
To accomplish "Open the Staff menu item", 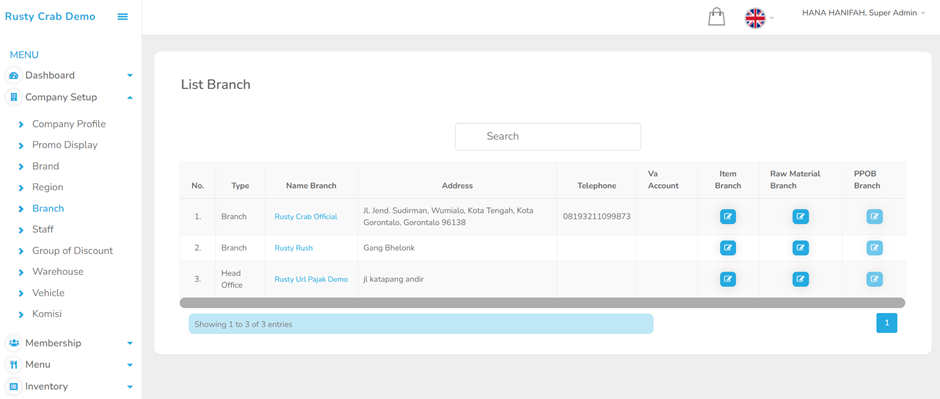I will 43,229.
